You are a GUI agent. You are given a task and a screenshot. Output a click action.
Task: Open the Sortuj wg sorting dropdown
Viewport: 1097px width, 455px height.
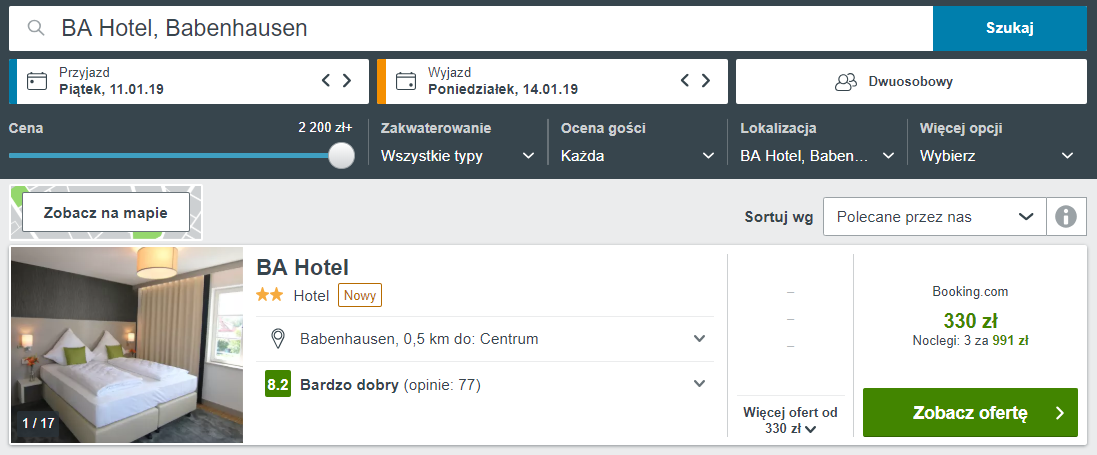click(934, 216)
